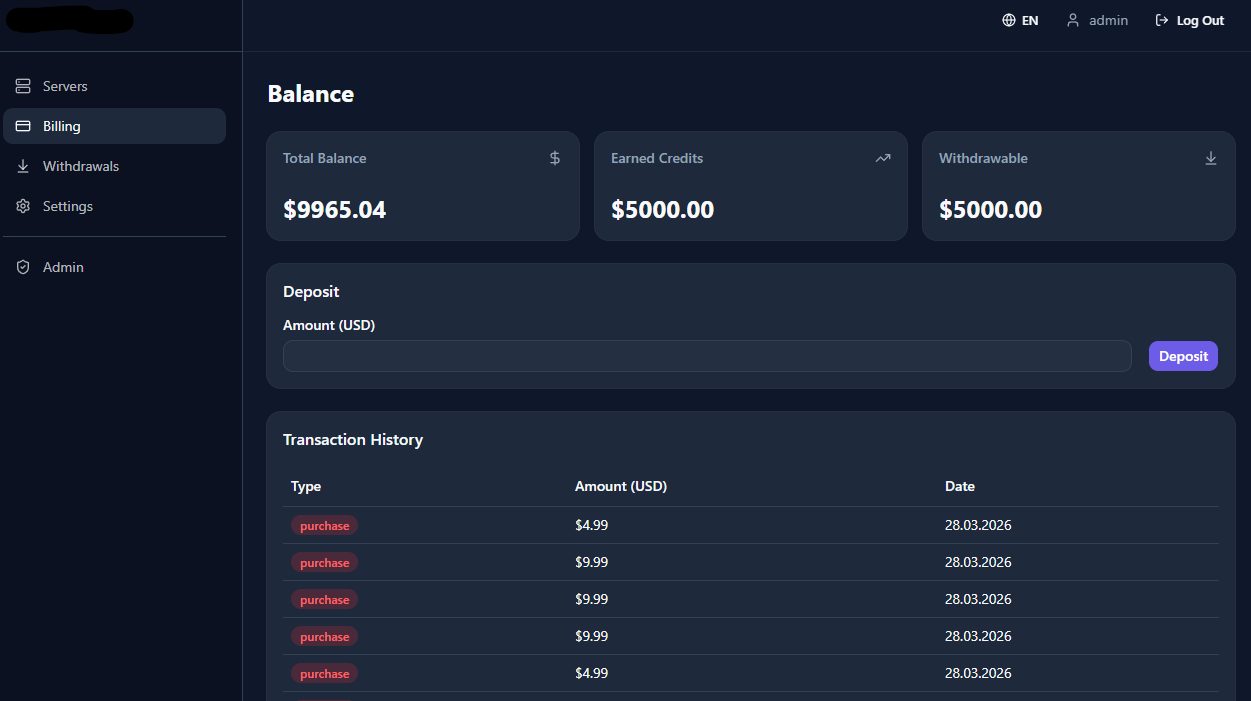Screen dimensions: 1251x701
Task: Click the Log Out arrow icon
Action: point(1160,19)
